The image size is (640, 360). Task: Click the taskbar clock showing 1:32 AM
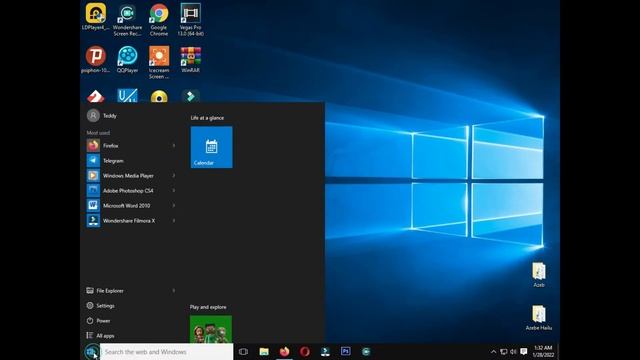click(543, 352)
